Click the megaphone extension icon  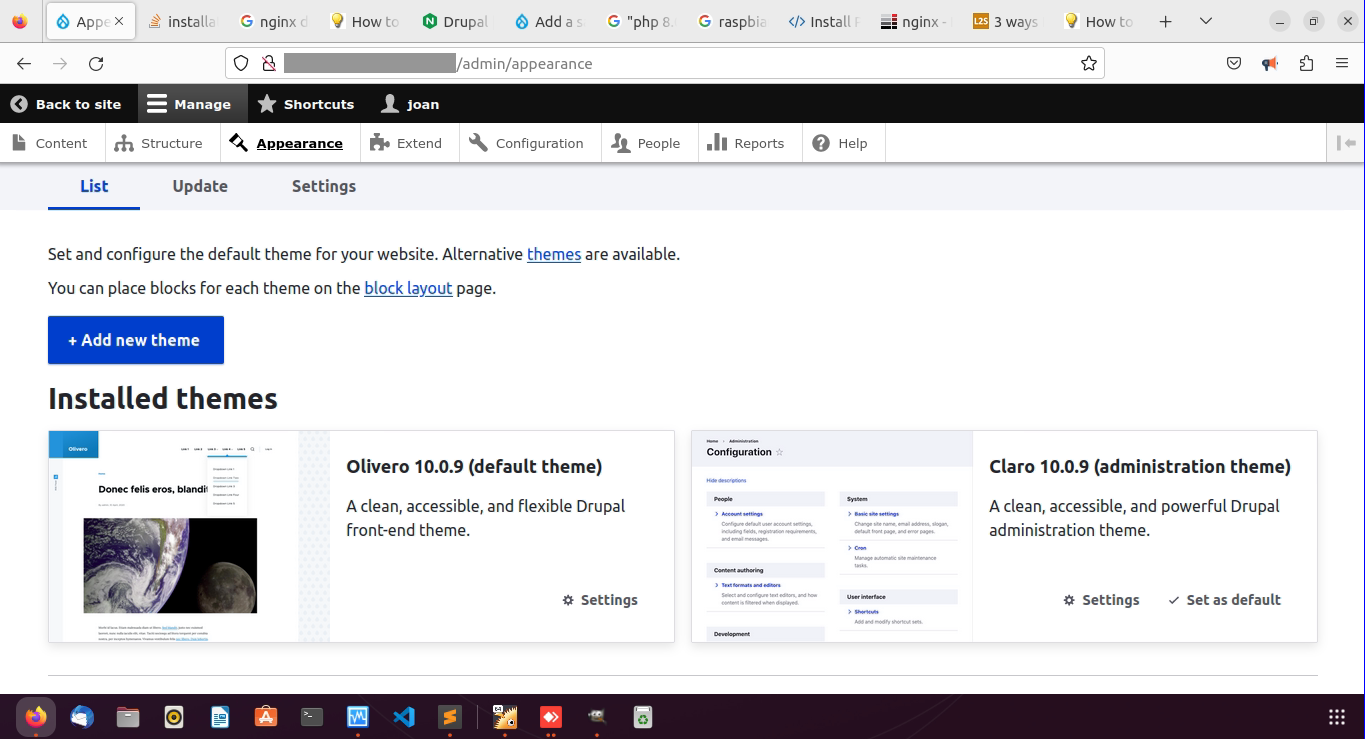(1270, 63)
